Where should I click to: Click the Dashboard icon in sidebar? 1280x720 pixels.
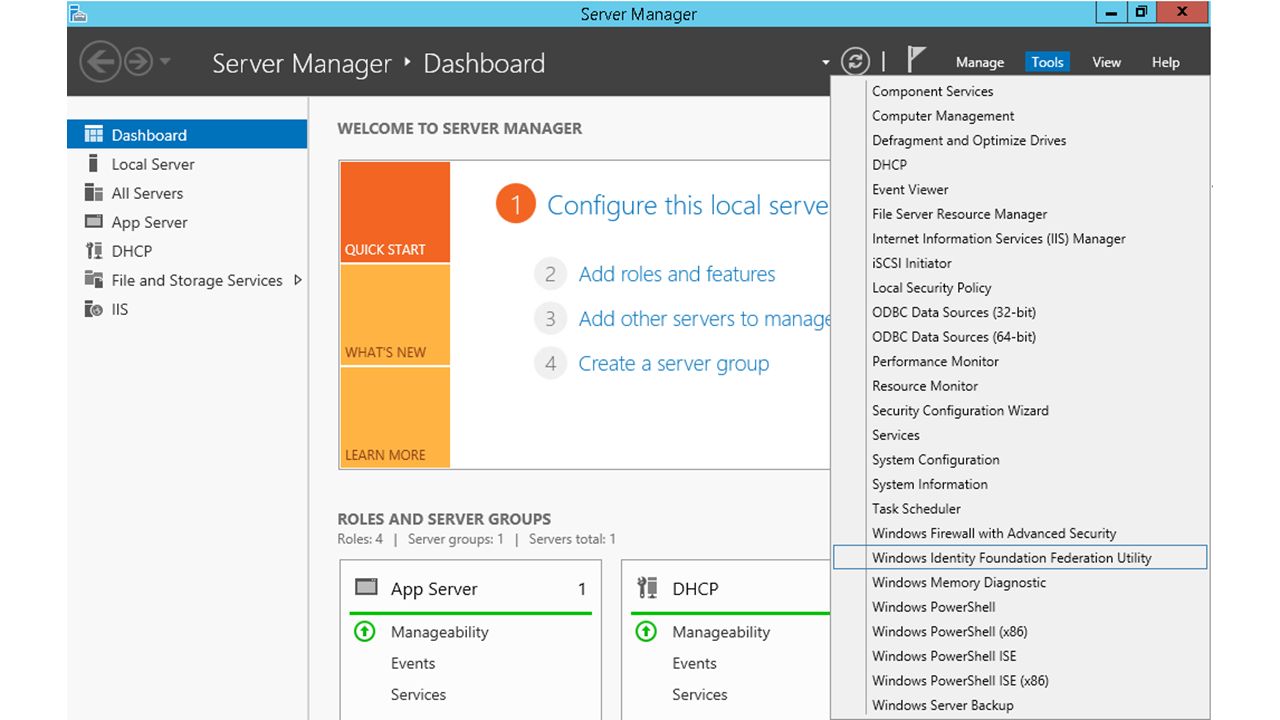pos(94,135)
